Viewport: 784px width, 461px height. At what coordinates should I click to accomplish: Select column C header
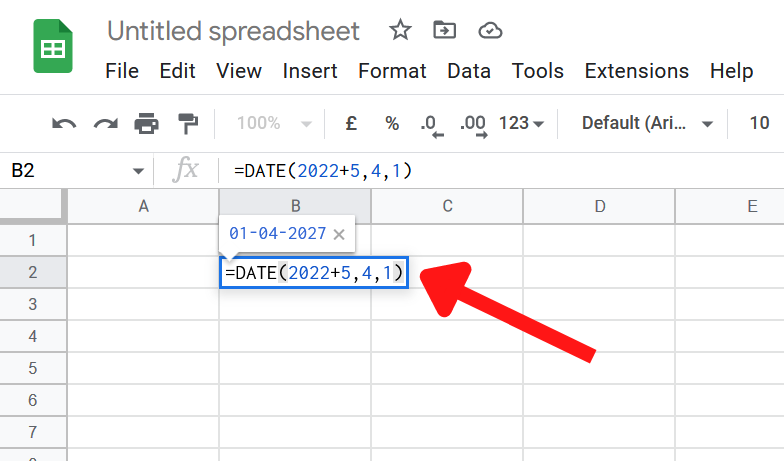[447, 206]
